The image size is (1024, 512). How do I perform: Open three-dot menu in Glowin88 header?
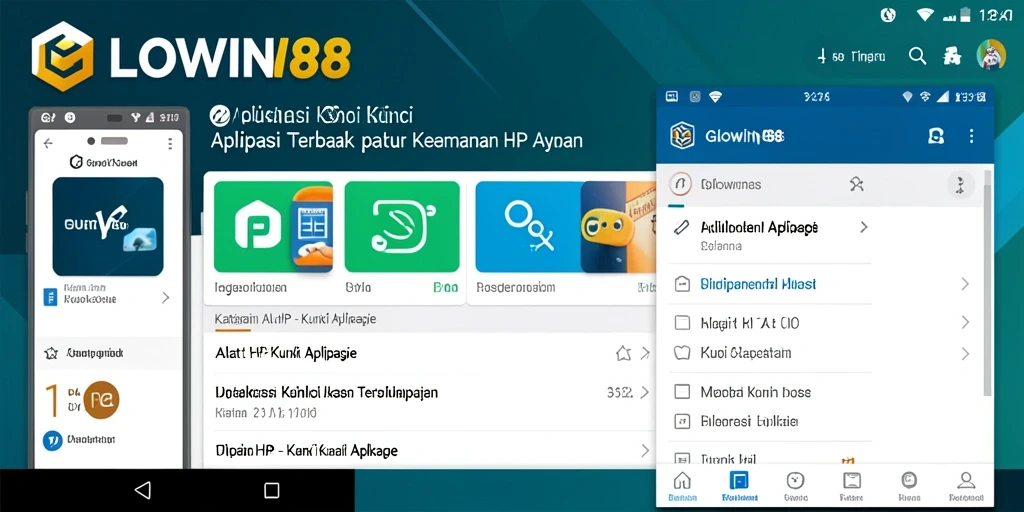(971, 136)
